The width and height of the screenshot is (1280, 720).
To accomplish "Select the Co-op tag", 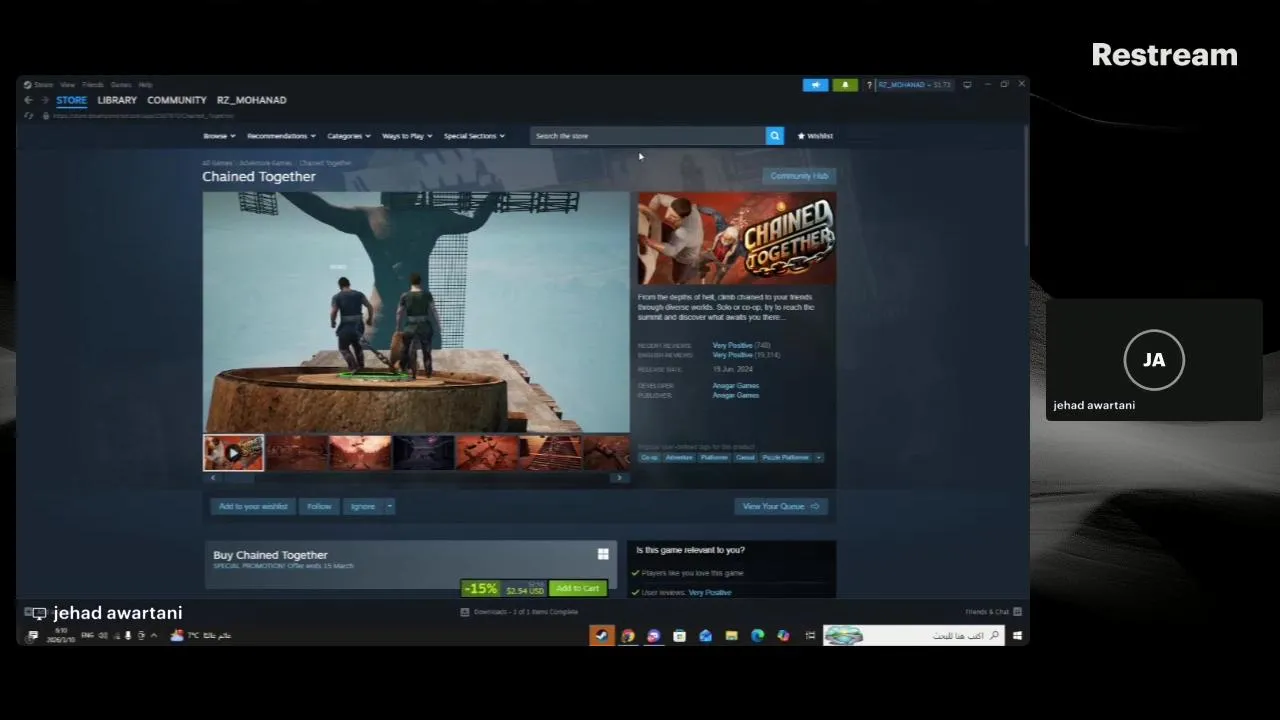I will tap(649, 458).
